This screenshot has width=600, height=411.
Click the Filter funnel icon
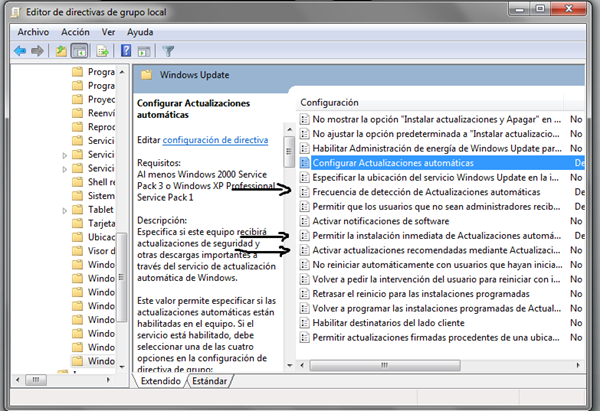click(168, 50)
